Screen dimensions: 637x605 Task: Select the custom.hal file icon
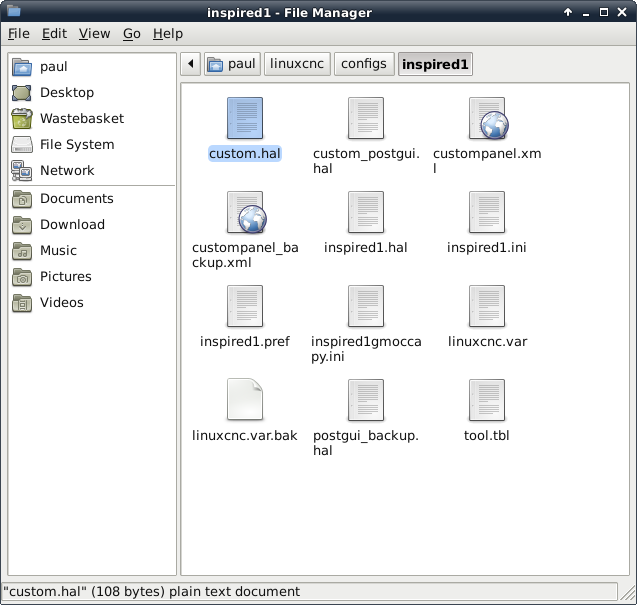[x=245, y=118]
